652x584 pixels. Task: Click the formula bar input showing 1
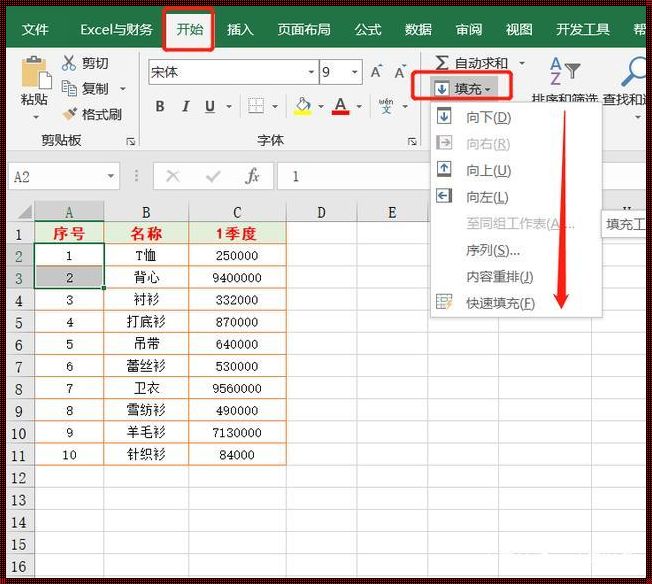coord(353,176)
